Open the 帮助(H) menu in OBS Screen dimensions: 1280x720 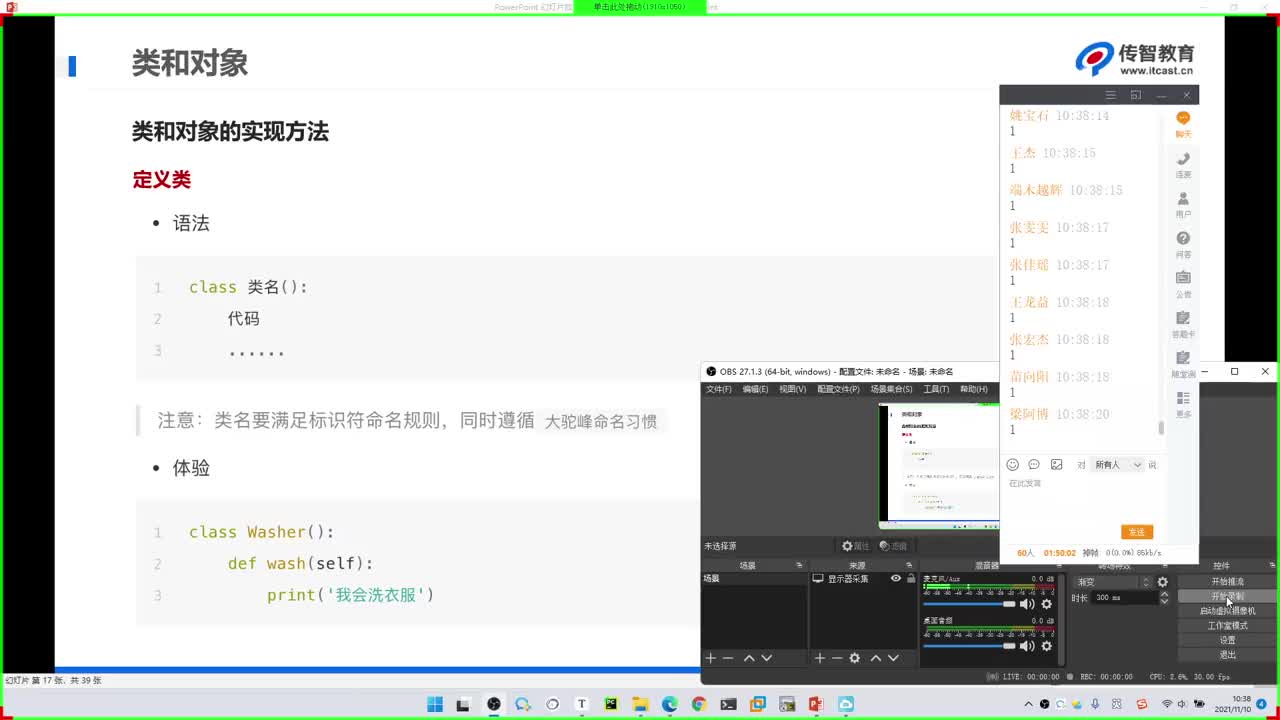pos(973,389)
